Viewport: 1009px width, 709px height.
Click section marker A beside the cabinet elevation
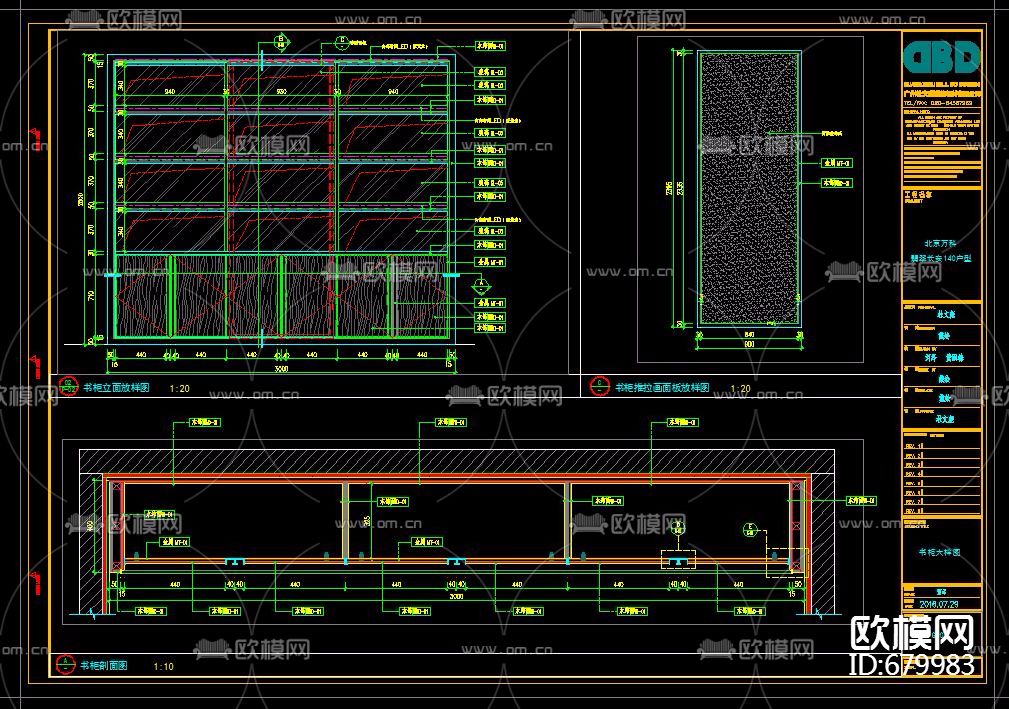479,283
